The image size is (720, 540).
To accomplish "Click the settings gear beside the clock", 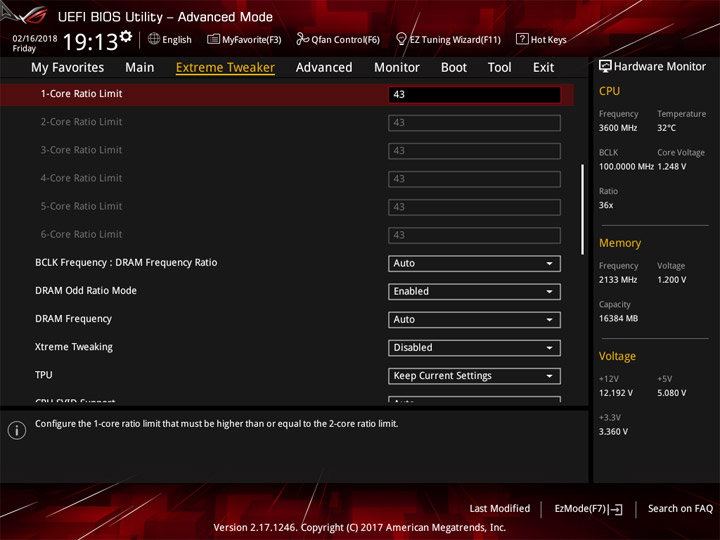I will [126, 36].
